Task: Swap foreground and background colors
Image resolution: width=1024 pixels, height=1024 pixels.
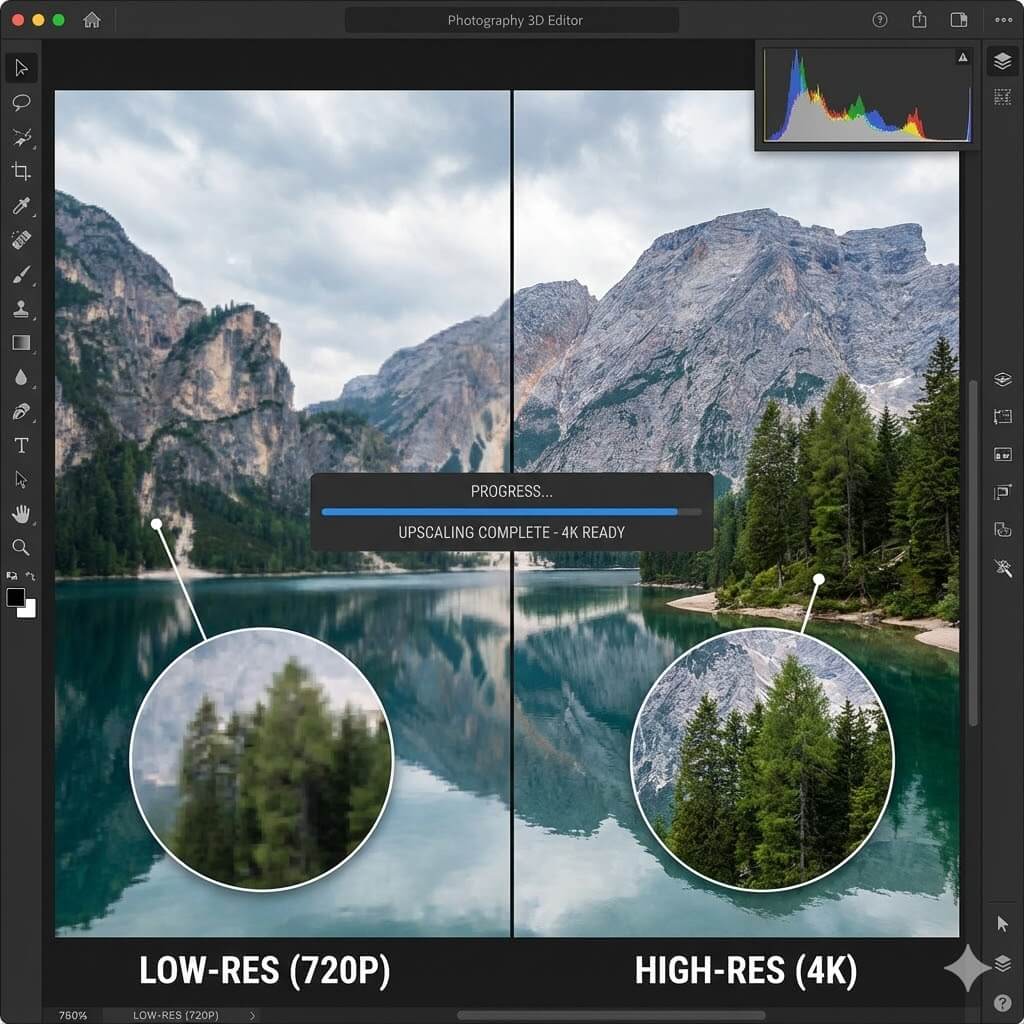Action: (x=31, y=576)
